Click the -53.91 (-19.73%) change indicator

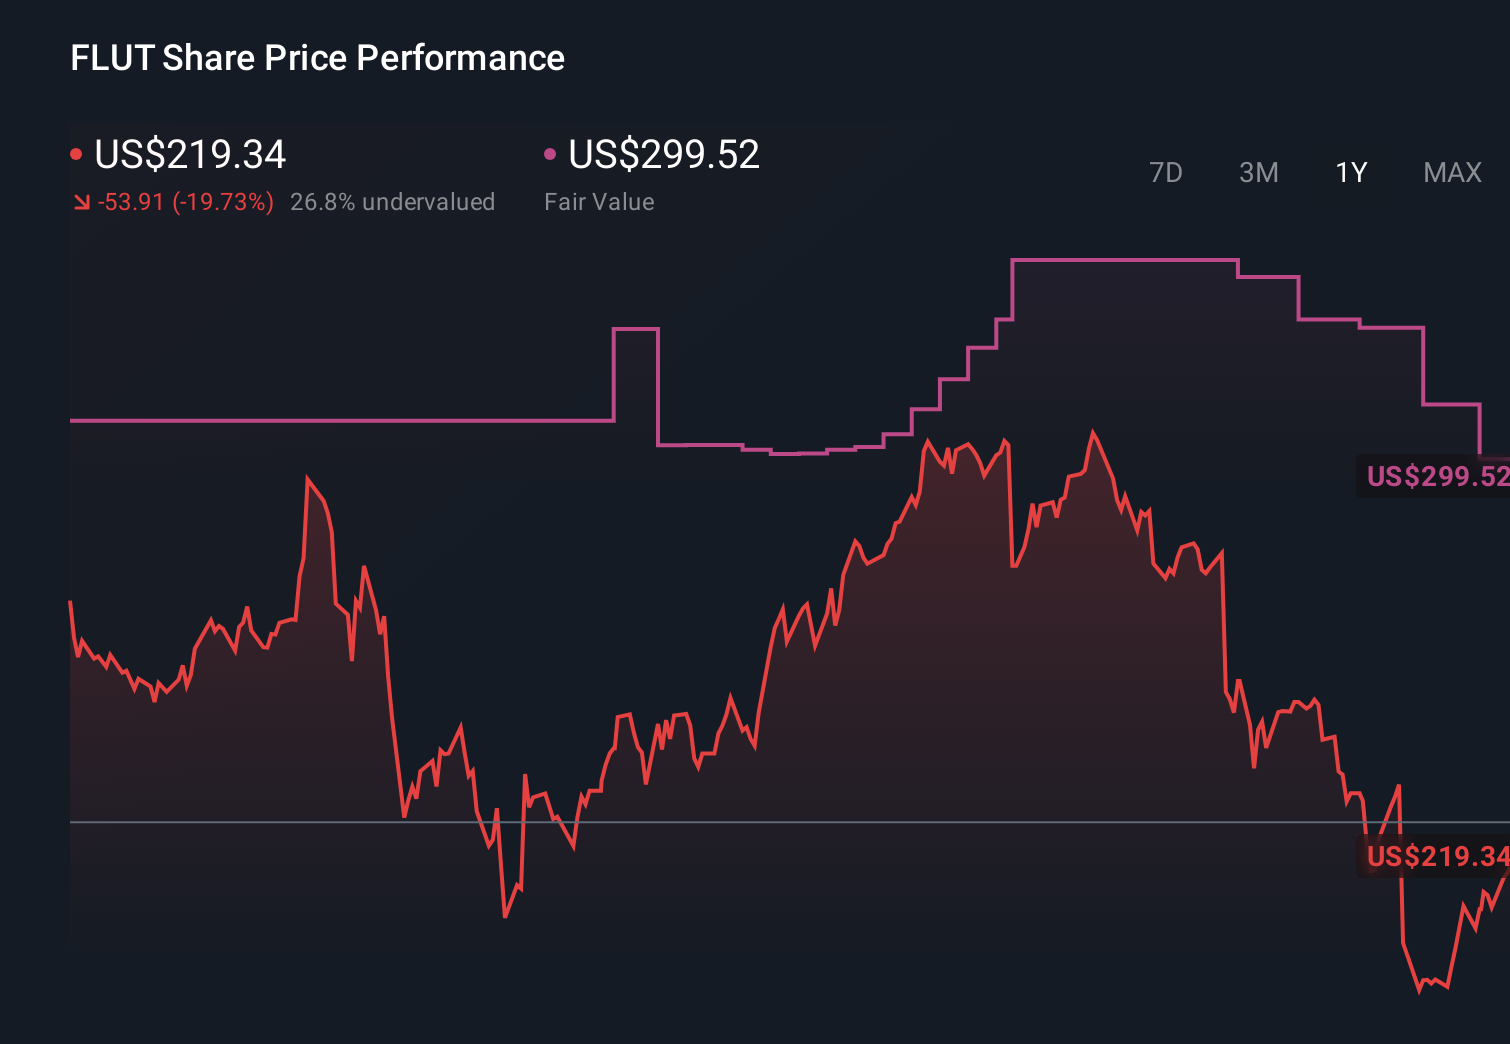point(185,202)
